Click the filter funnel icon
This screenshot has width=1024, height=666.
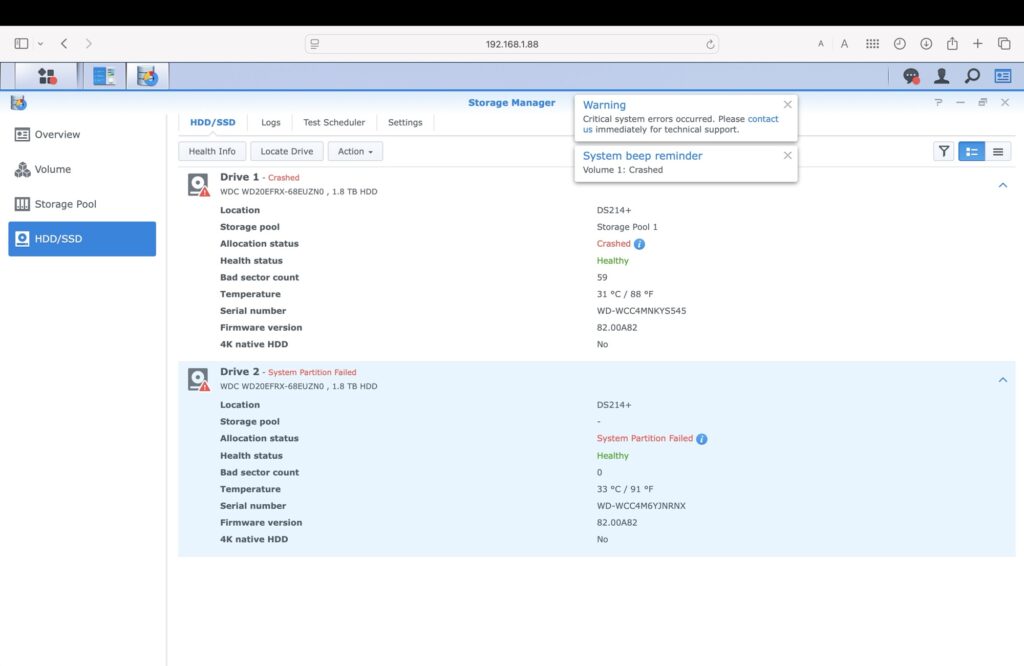943,151
